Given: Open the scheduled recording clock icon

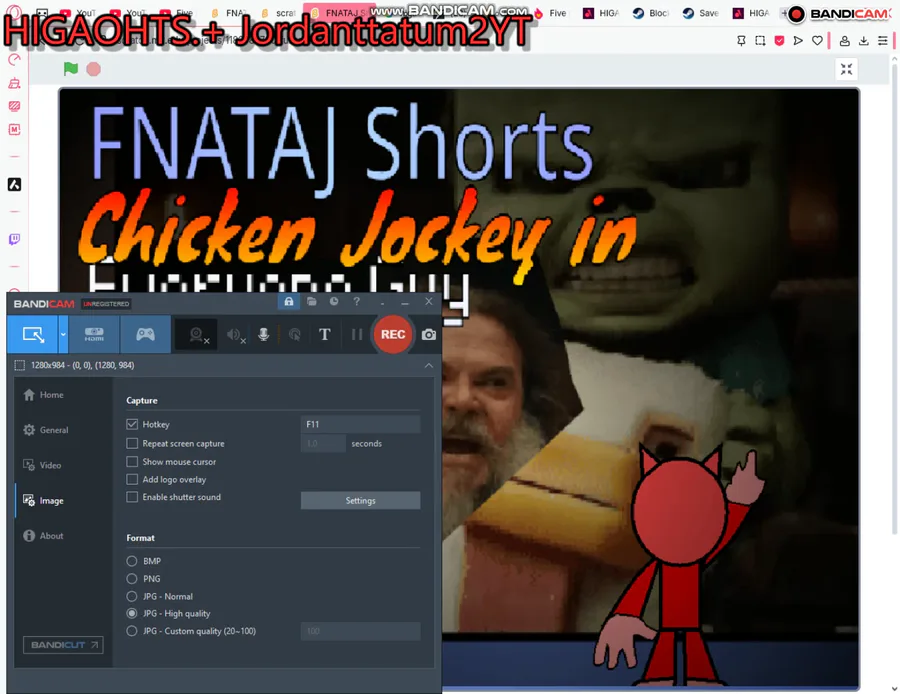Looking at the screenshot, I should [334, 301].
